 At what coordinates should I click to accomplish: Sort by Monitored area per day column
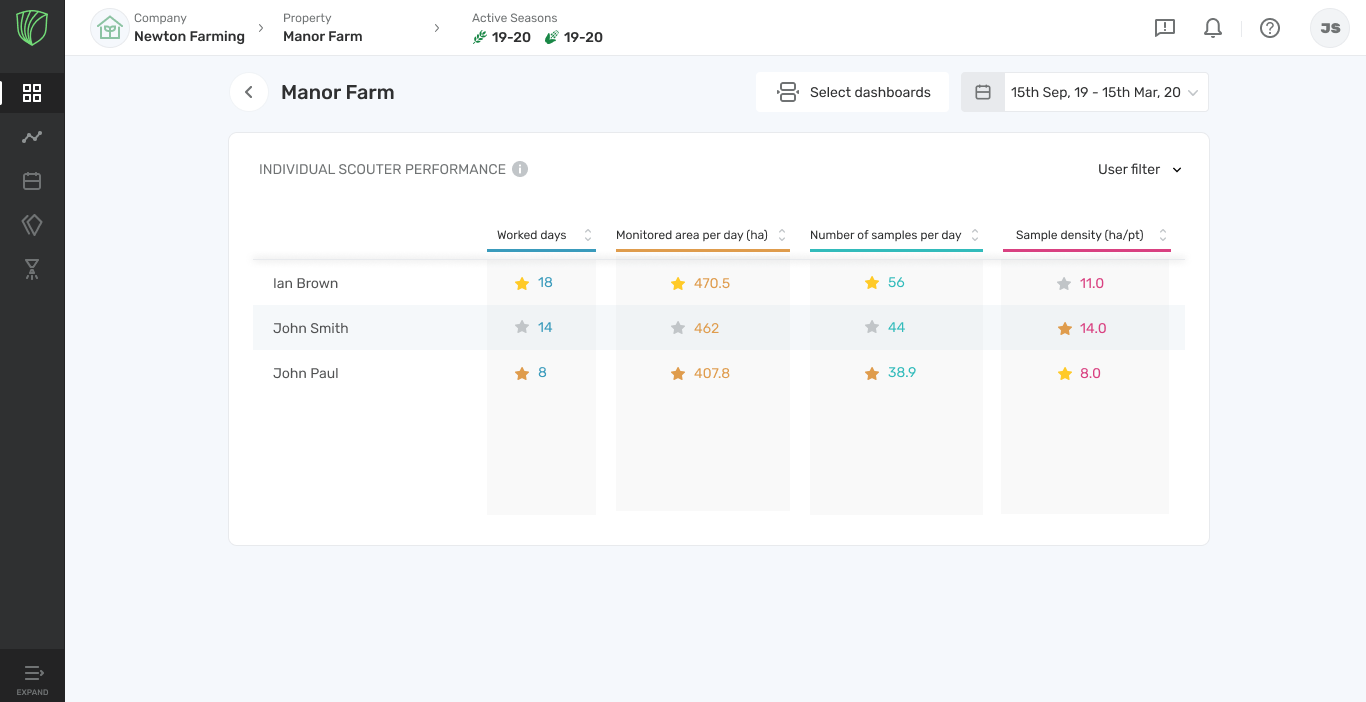click(x=782, y=235)
